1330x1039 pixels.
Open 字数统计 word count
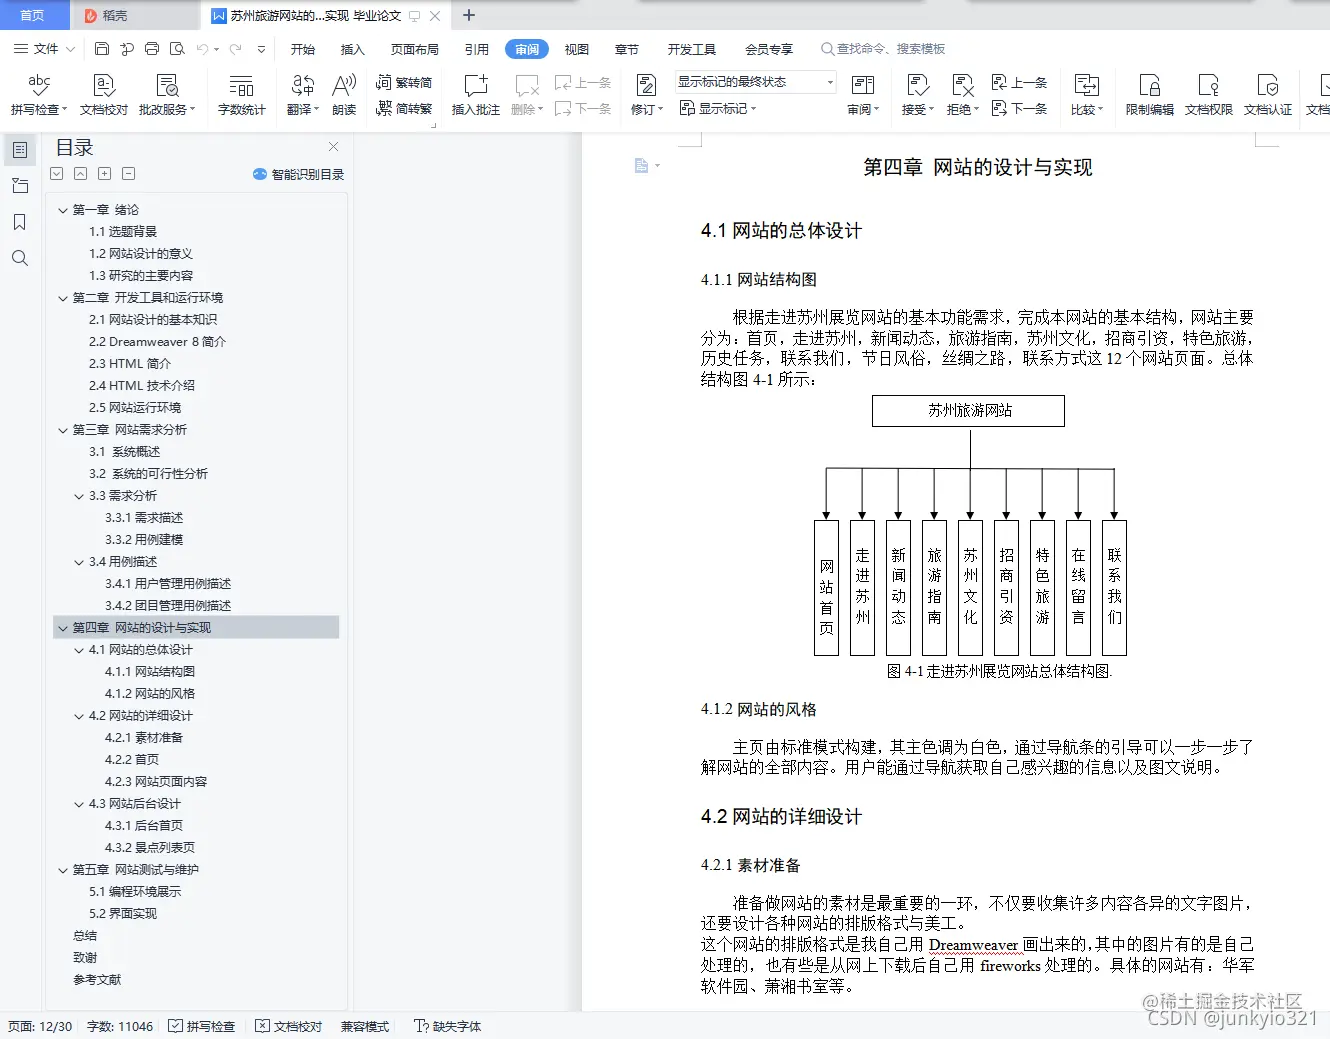pos(241,94)
